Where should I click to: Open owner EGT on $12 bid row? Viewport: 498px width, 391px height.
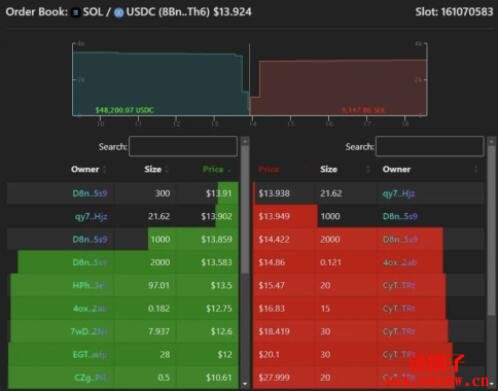pos(90,354)
